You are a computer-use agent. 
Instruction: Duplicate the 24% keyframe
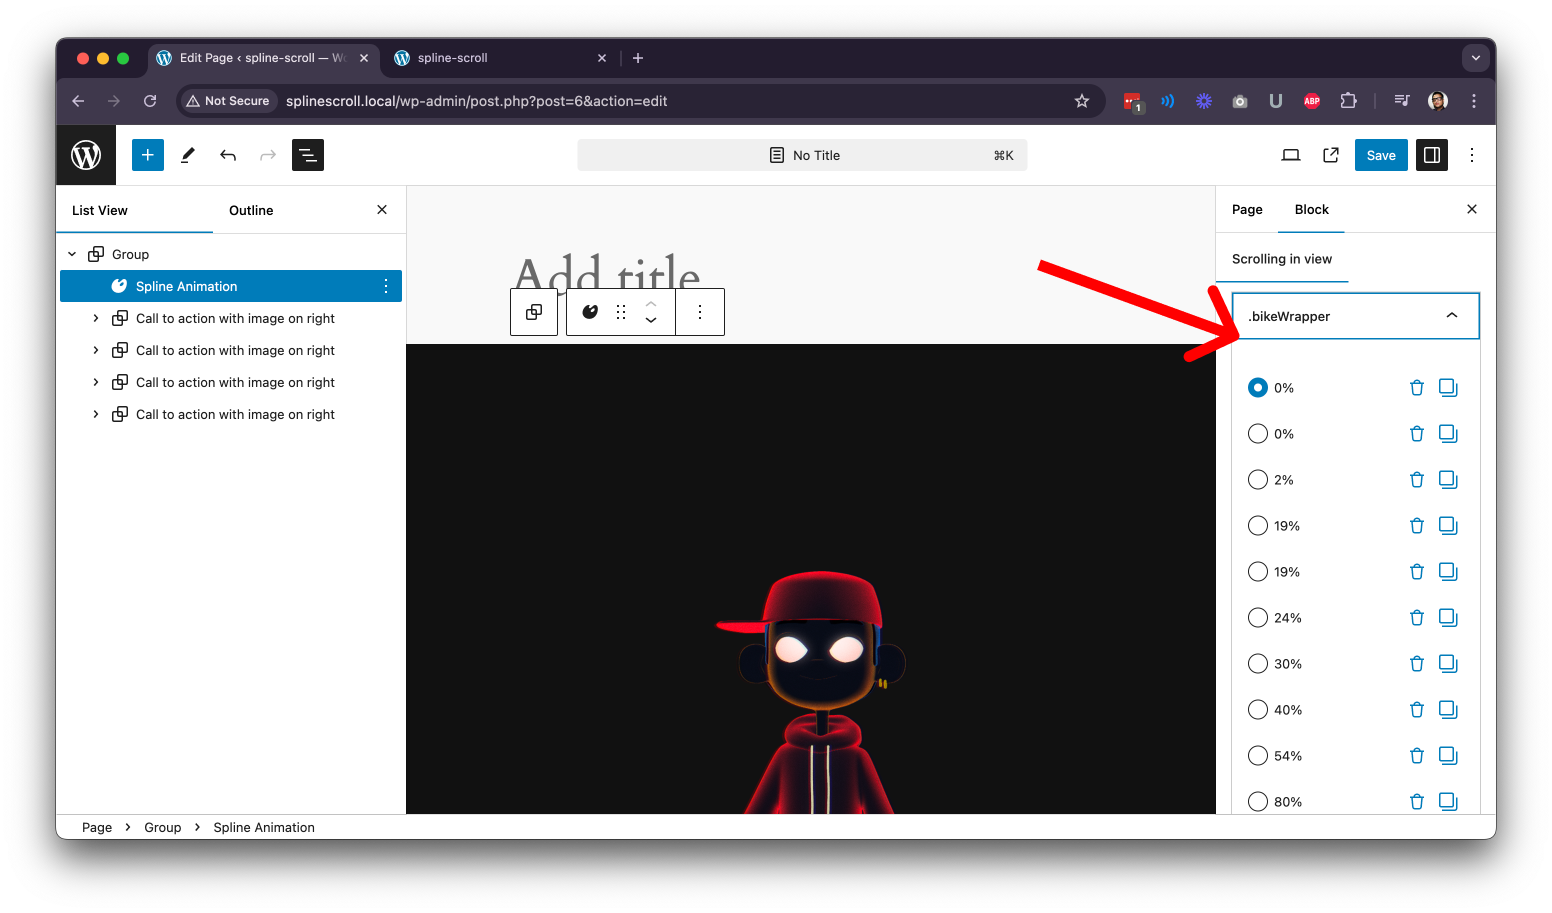click(x=1448, y=618)
